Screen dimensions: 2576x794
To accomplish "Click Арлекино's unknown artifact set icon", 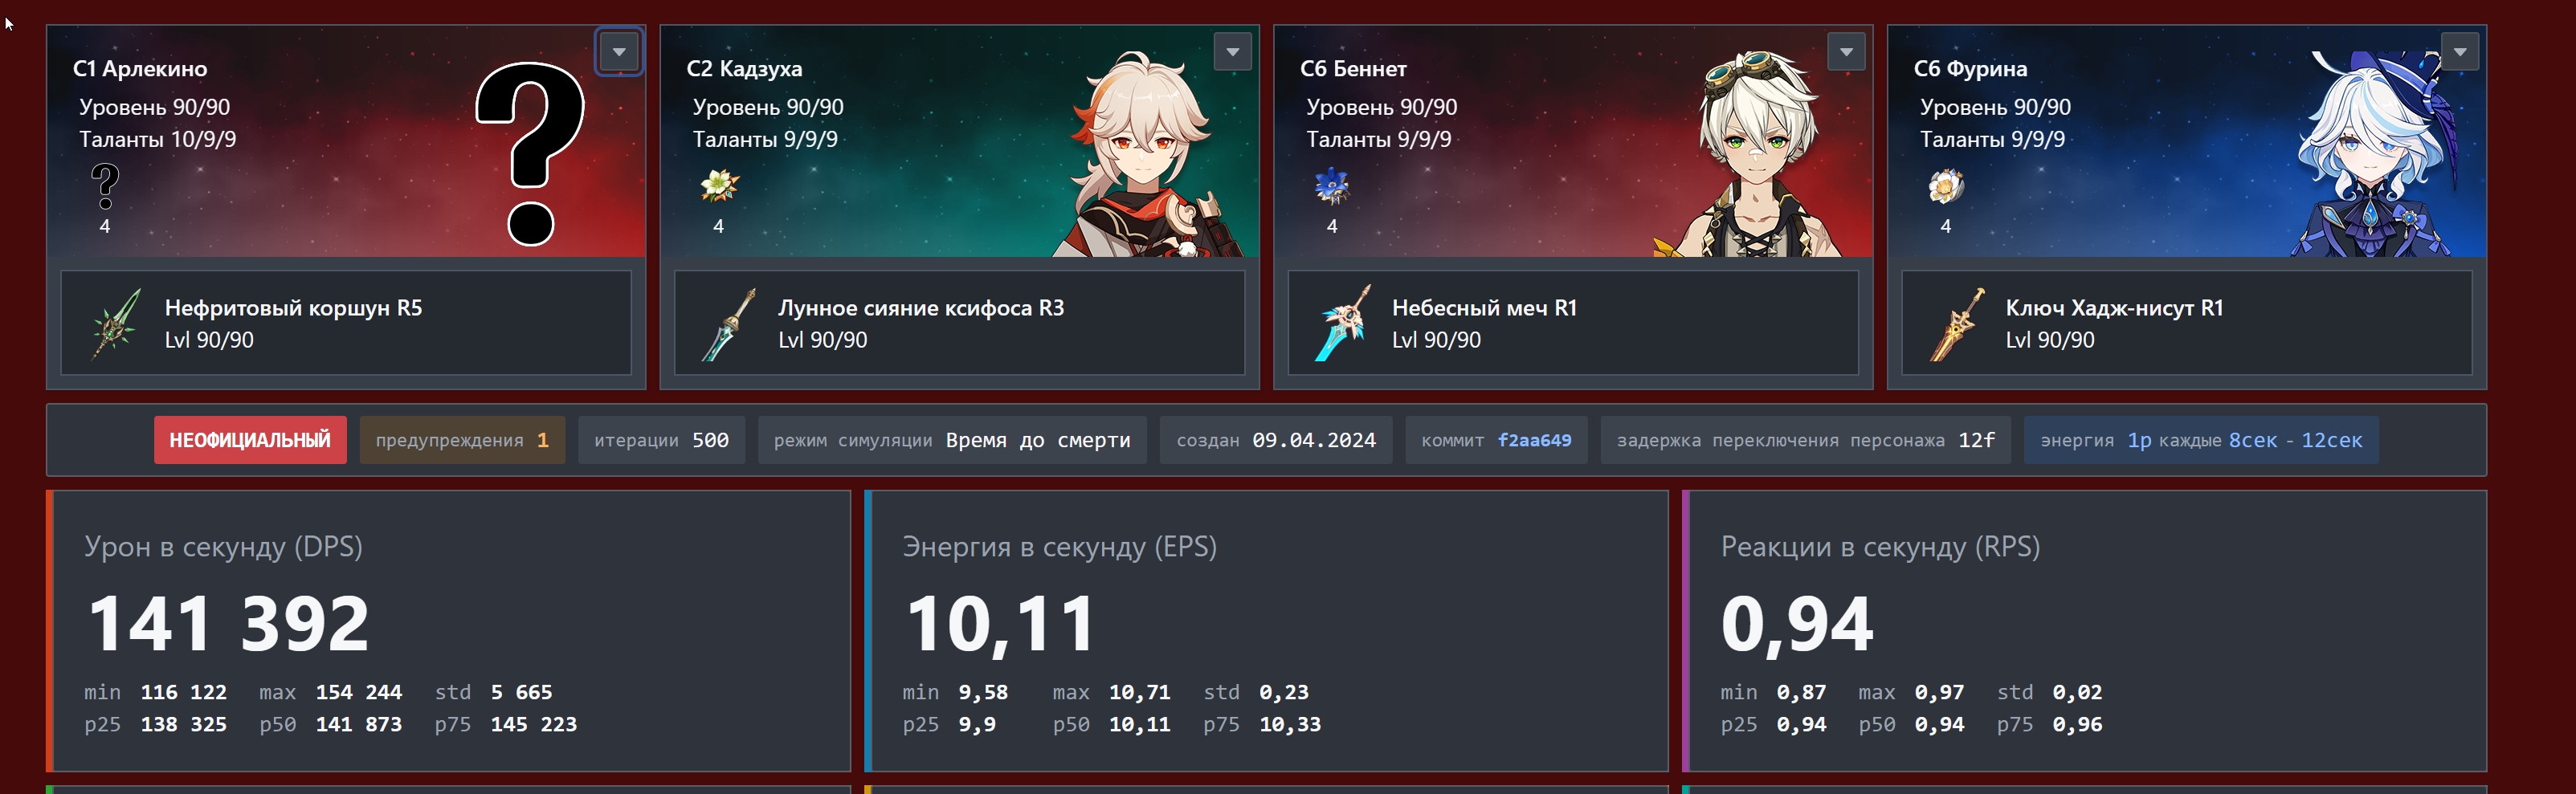I will point(105,186).
